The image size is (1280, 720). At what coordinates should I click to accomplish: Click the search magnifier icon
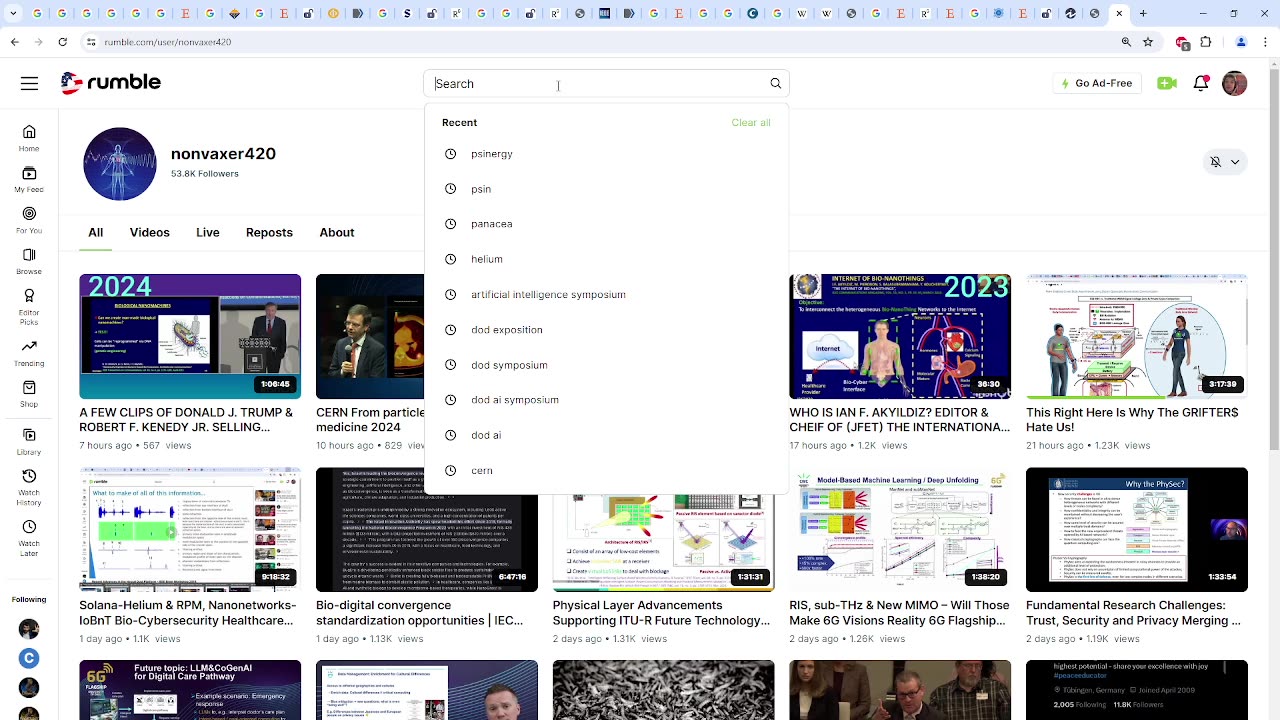pyautogui.click(x=775, y=84)
